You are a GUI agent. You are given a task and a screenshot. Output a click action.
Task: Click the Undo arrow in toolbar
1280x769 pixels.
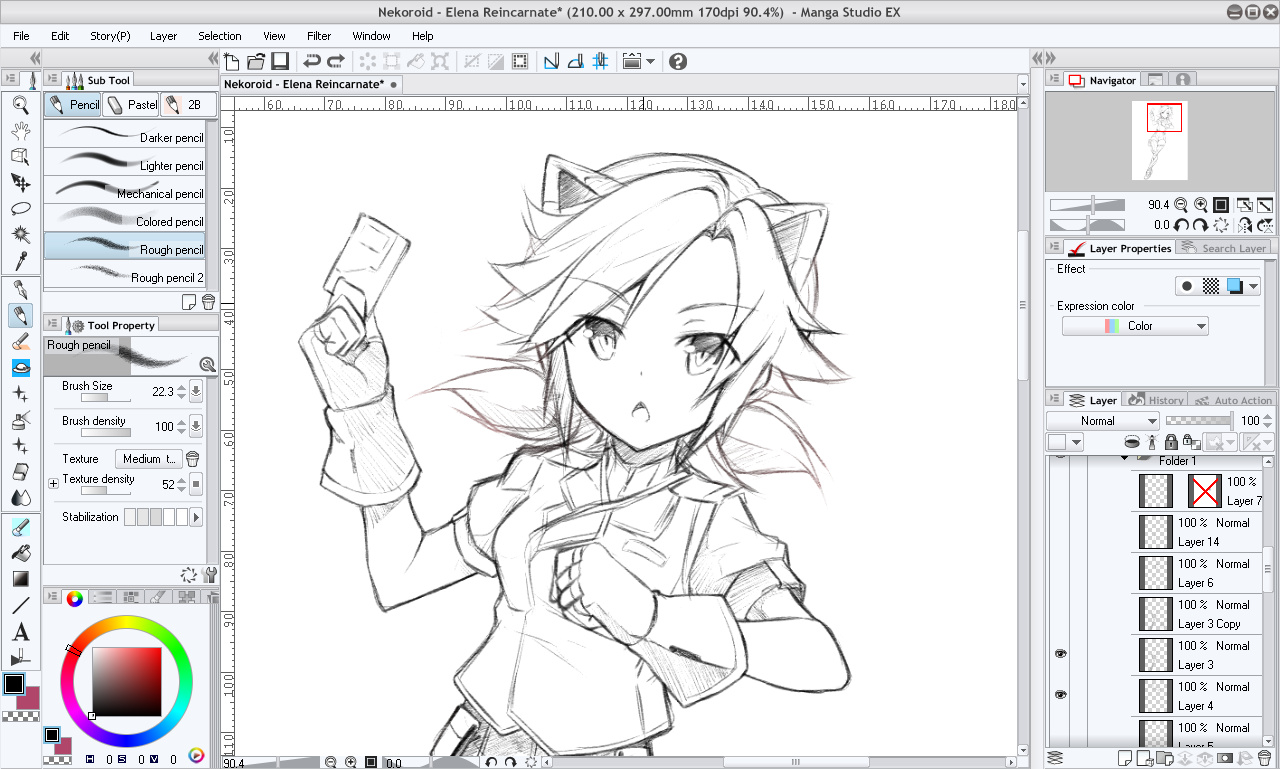tap(312, 61)
